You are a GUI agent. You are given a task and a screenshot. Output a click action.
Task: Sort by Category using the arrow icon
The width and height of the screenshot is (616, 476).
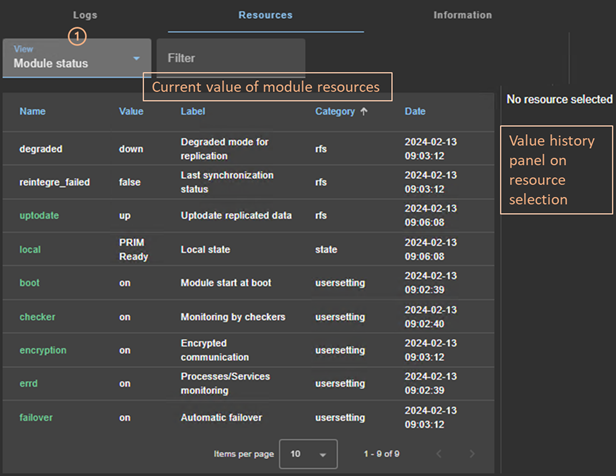pos(364,112)
